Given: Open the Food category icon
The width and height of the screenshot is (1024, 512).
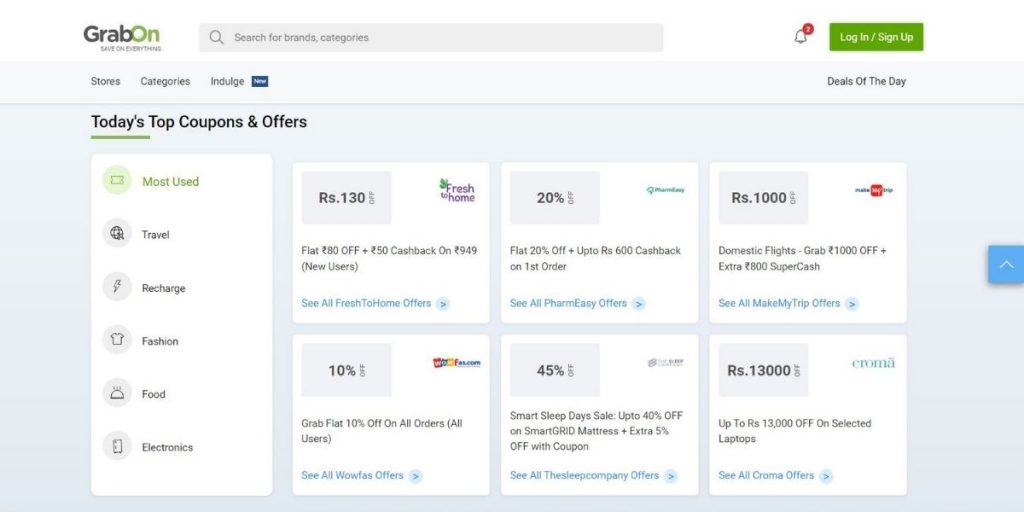Looking at the screenshot, I should coord(117,393).
